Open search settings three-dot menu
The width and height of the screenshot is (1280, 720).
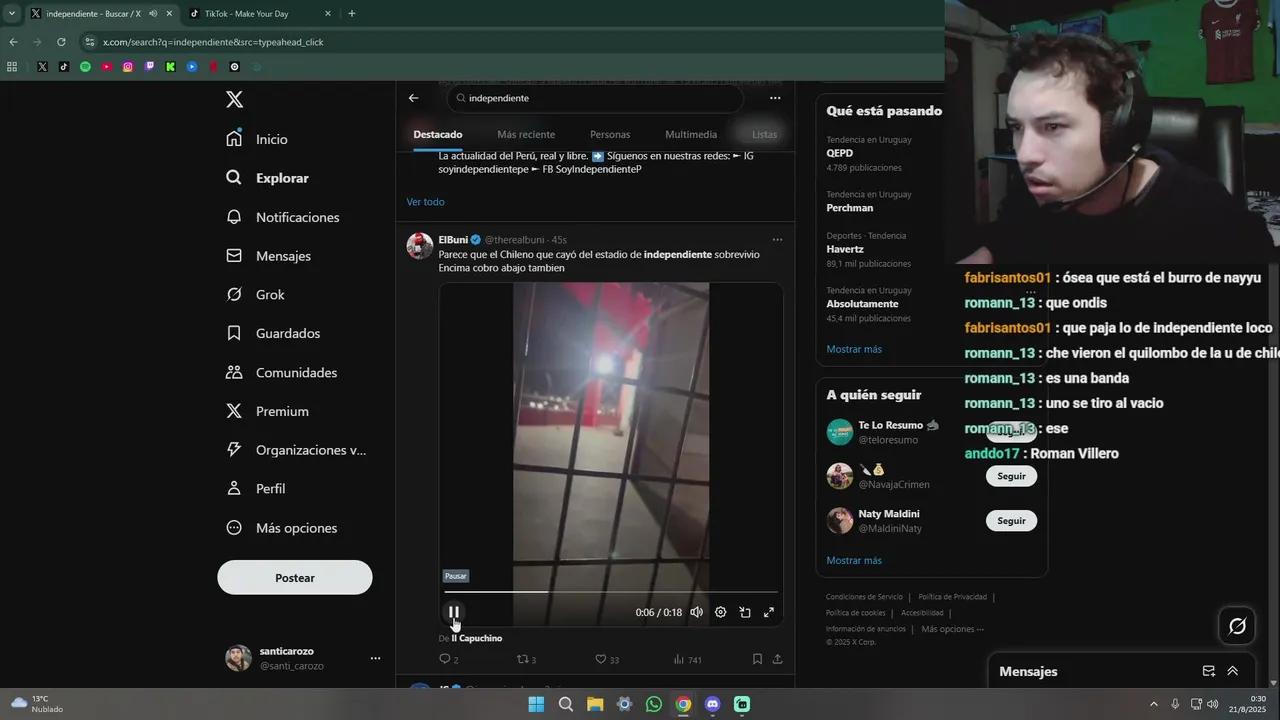[x=775, y=98]
